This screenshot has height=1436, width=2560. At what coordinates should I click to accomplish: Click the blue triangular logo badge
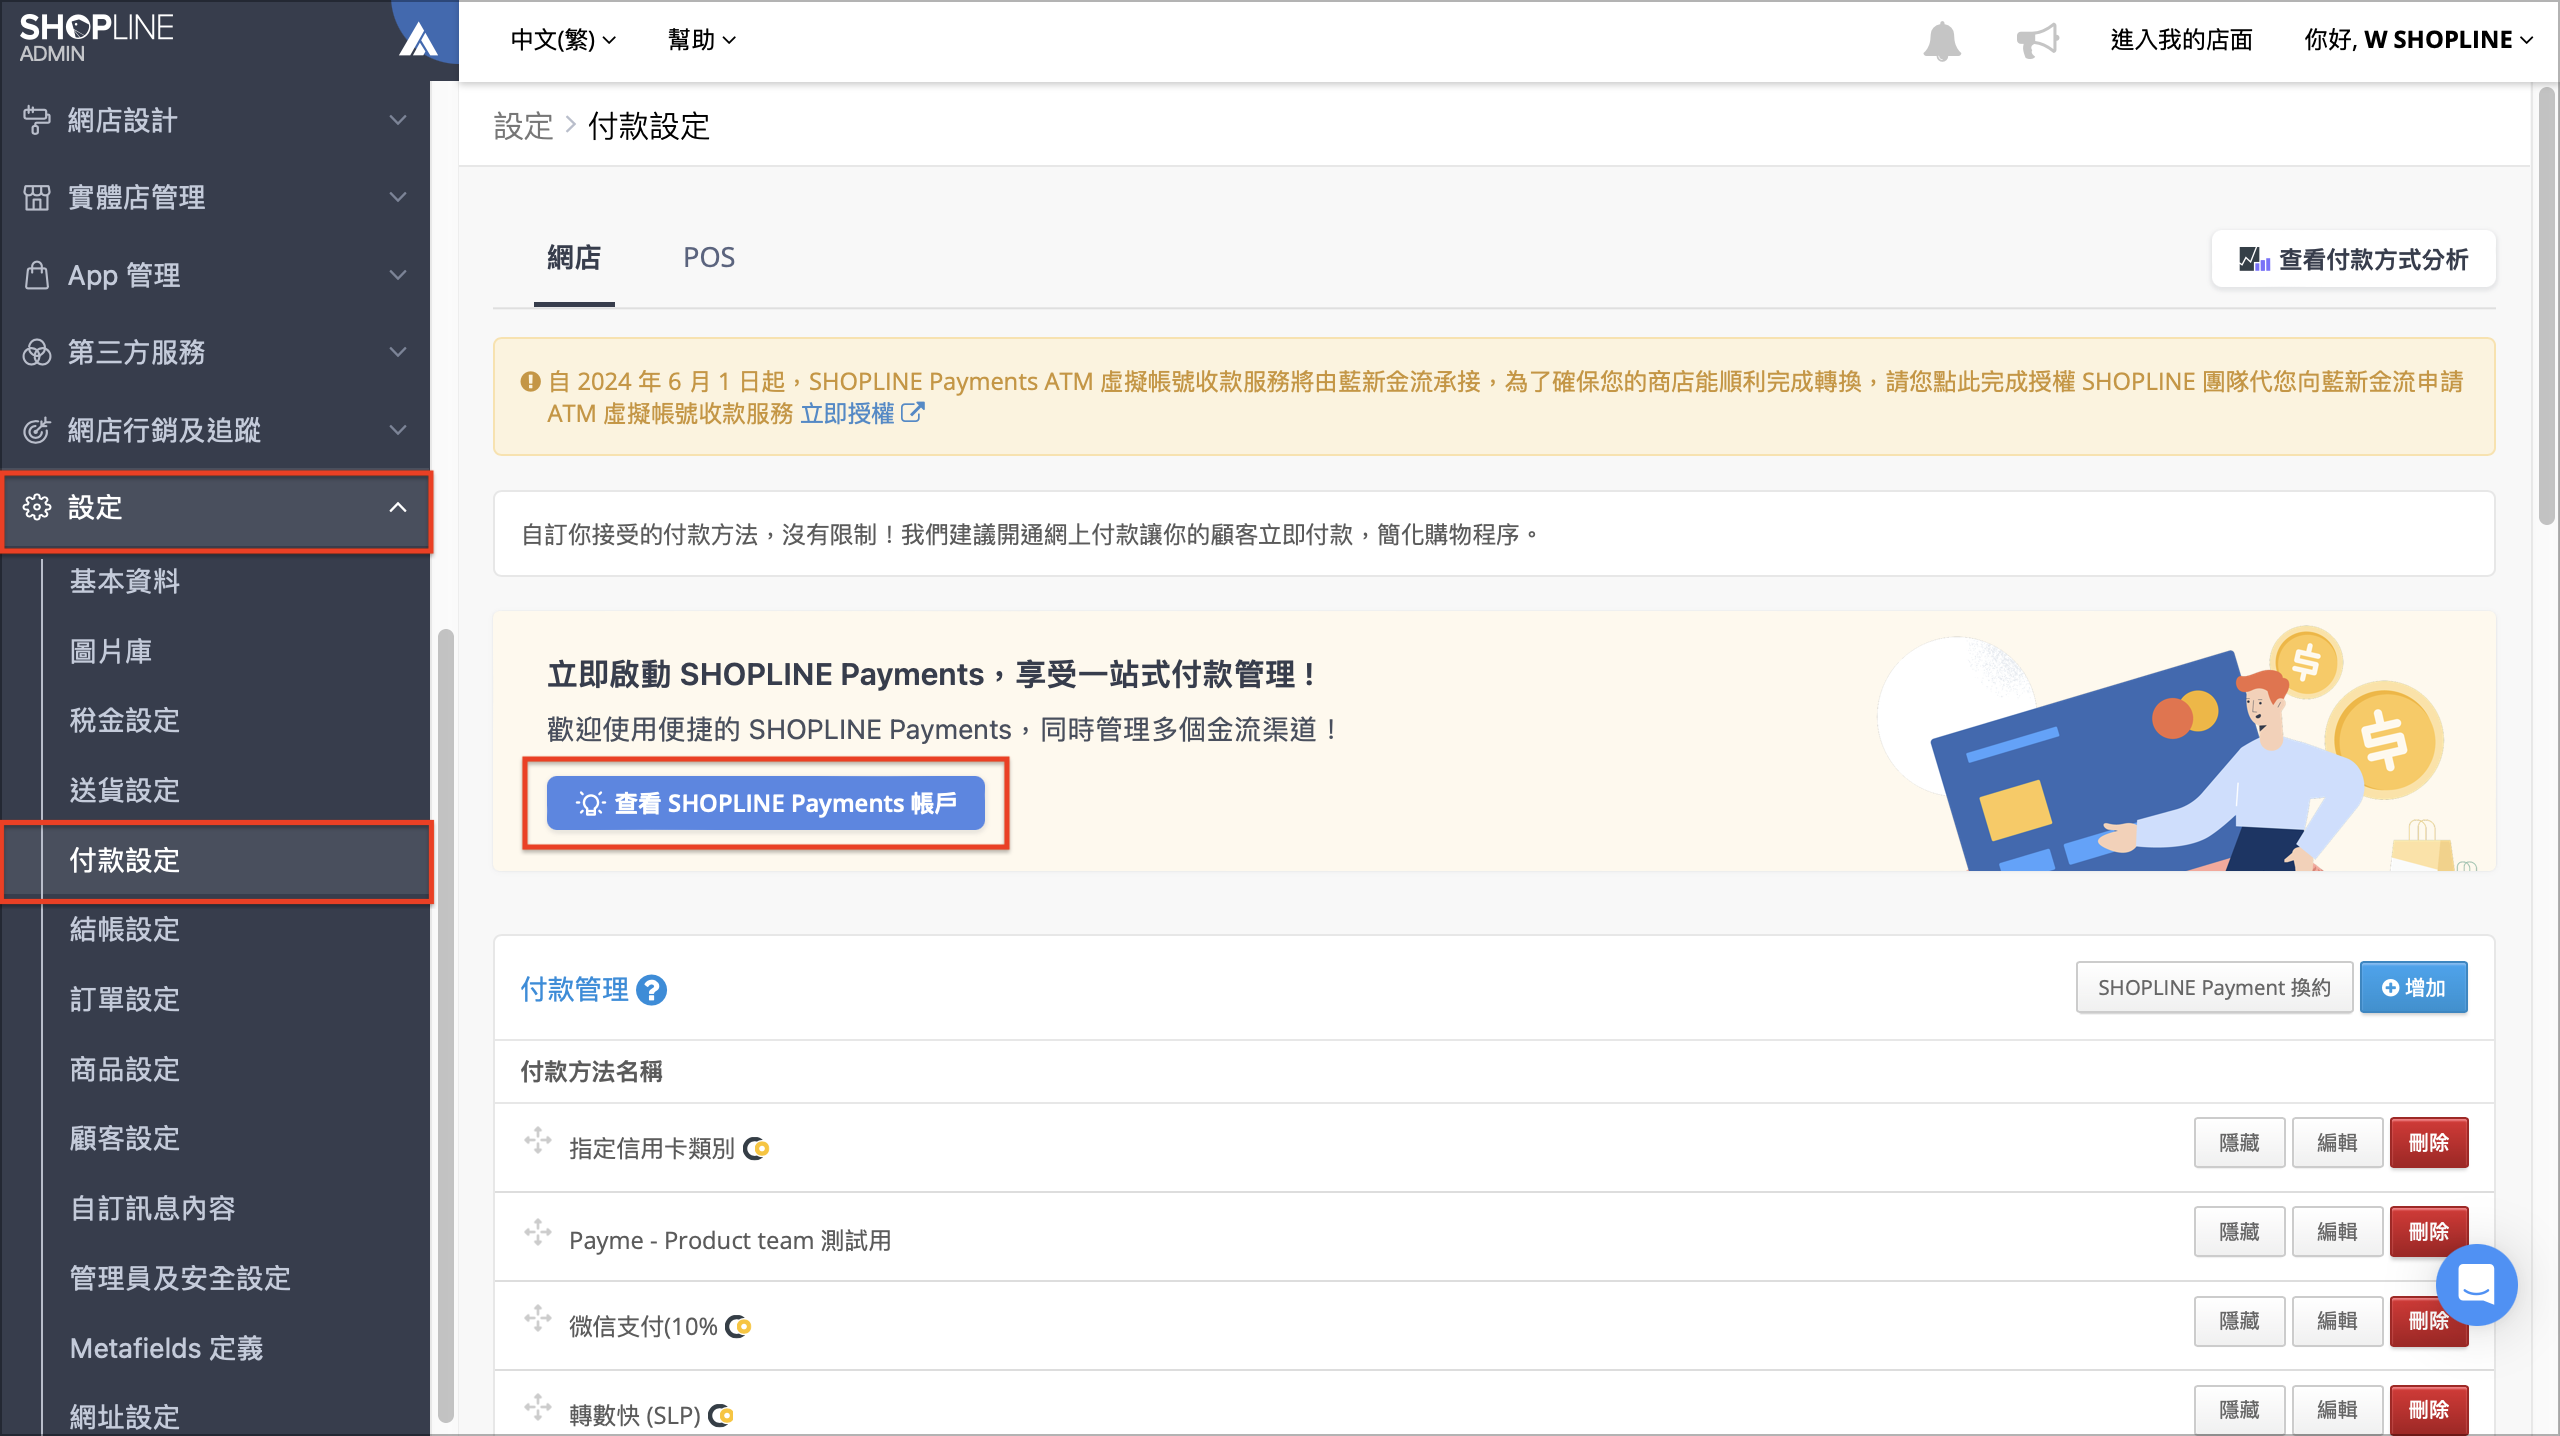click(418, 40)
